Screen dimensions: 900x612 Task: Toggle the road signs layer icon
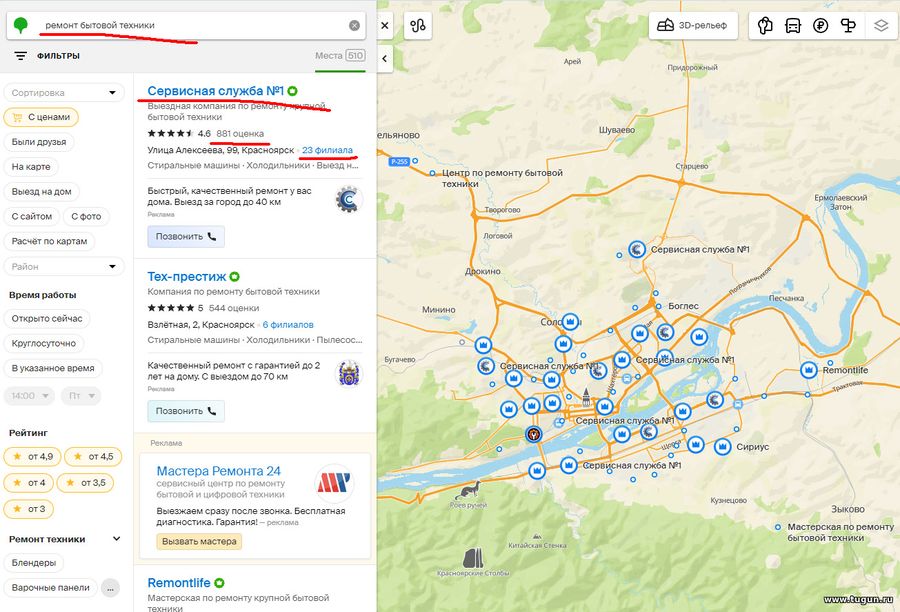point(848,25)
